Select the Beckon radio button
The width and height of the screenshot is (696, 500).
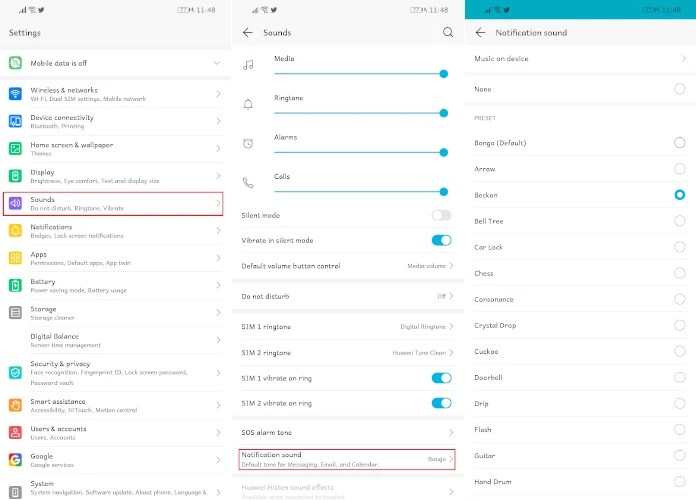679,194
